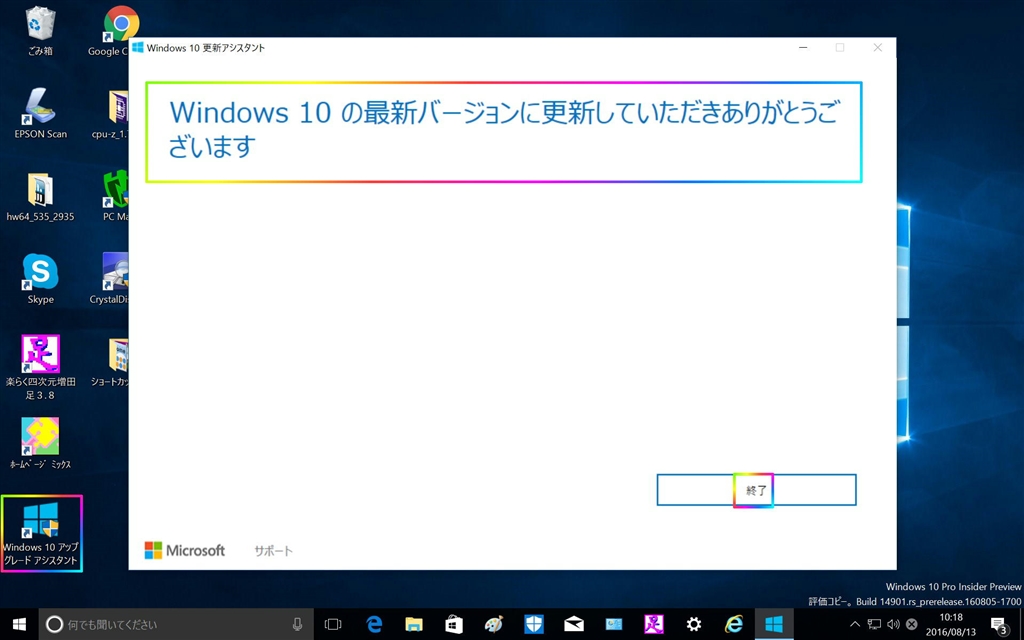
Task: Show hidden system tray icons
Action: [x=855, y=624]
